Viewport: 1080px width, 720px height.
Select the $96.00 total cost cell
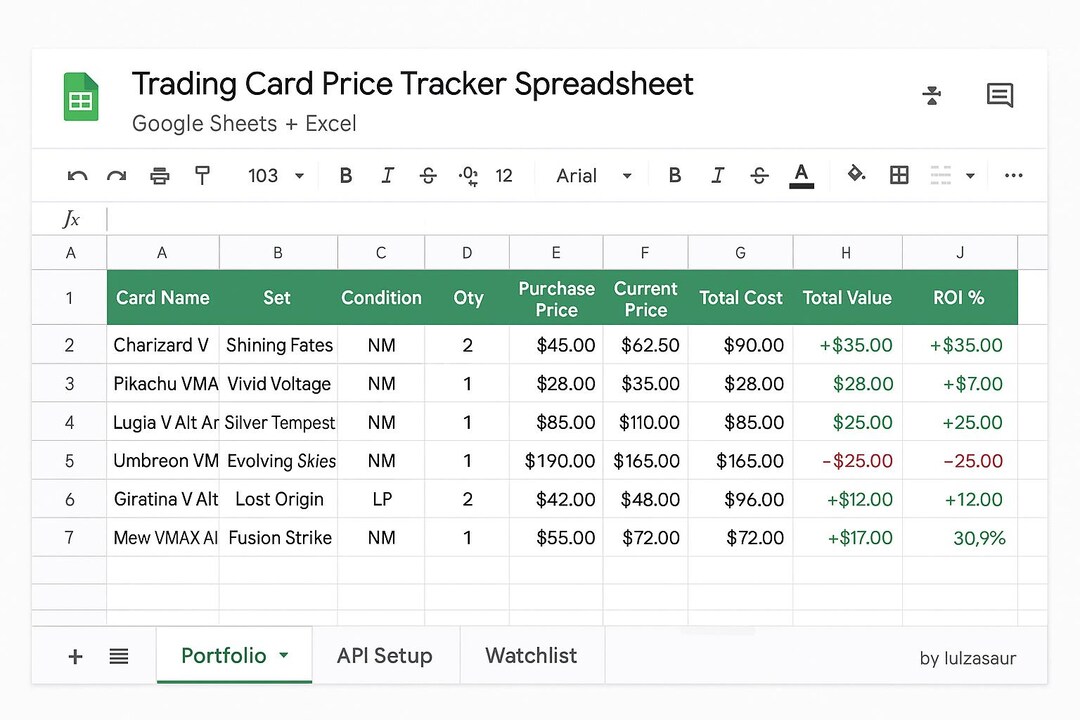point(741,500)
